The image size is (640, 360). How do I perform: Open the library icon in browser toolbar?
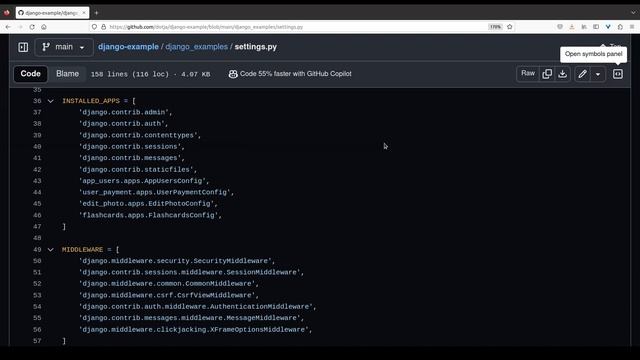click(584, 27)
